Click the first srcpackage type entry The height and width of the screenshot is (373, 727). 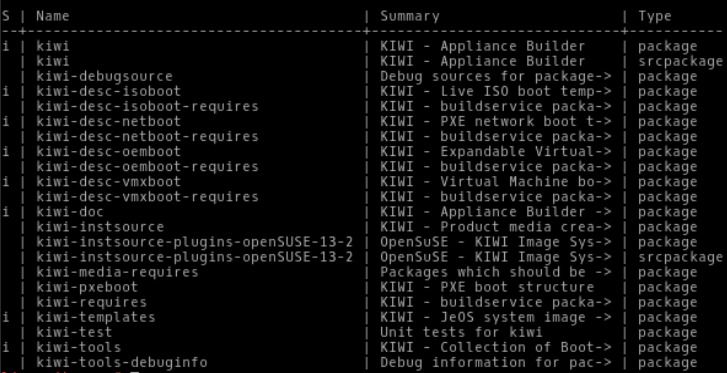[x=680, y=61]
